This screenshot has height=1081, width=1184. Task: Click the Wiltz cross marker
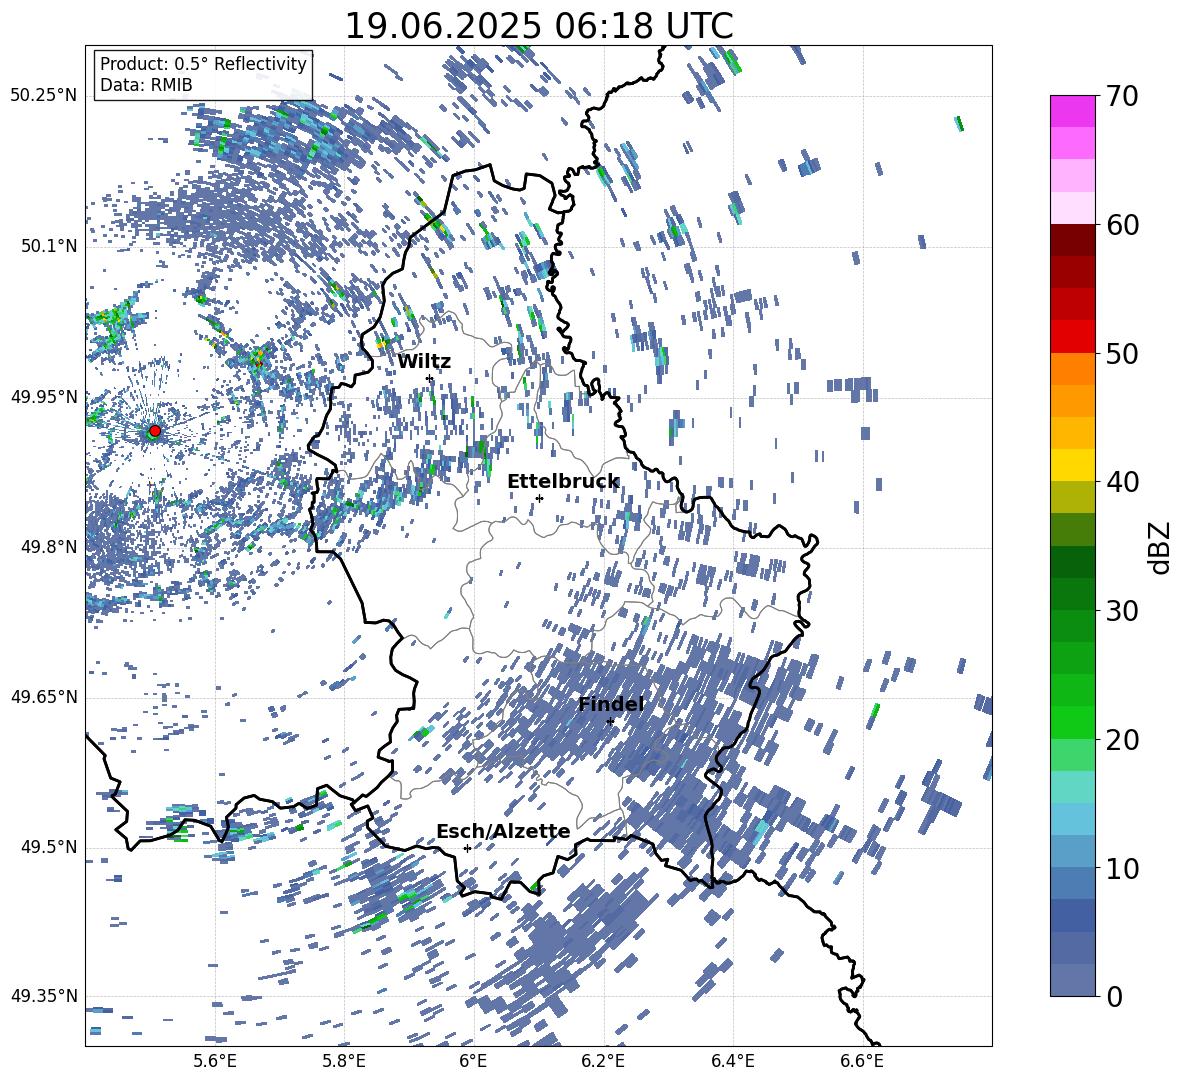tap(430, 378)
